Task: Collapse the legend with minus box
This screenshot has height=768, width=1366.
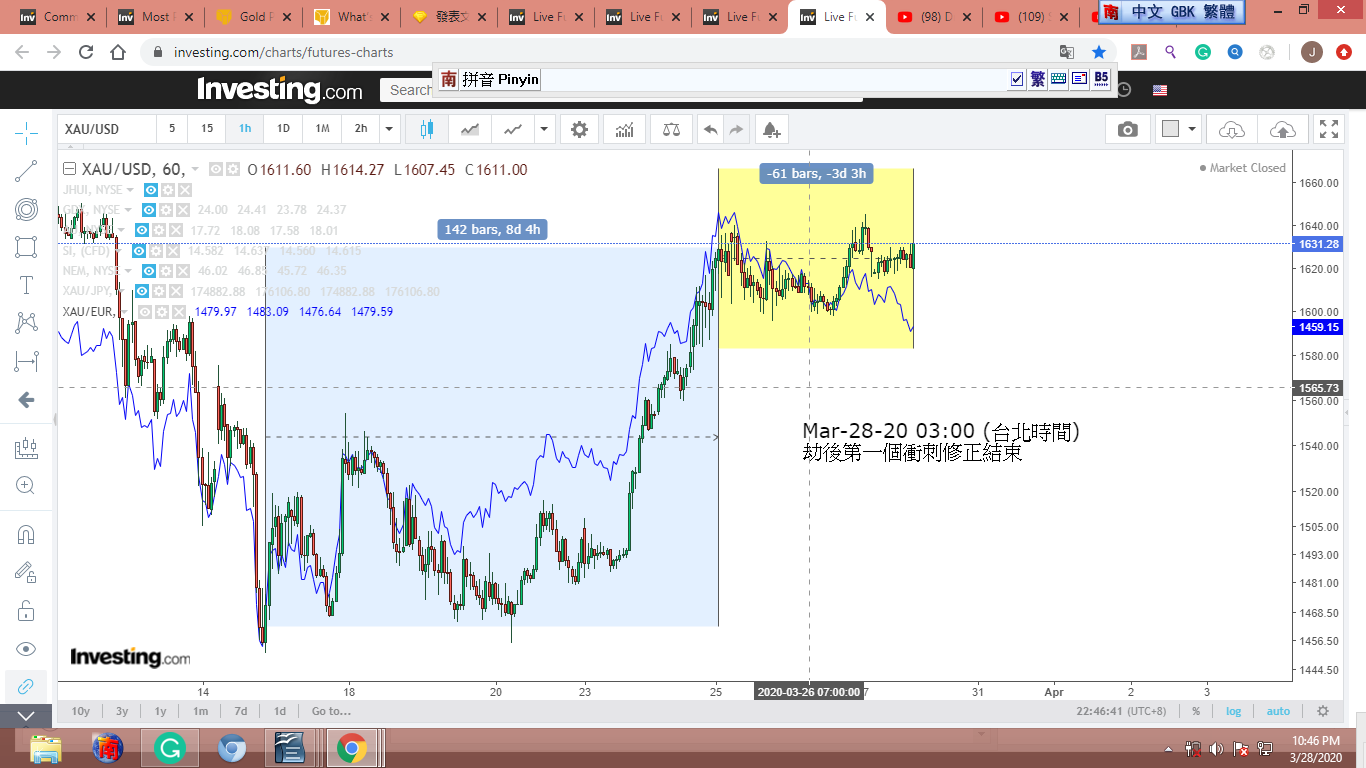Action: click(69, 169)
